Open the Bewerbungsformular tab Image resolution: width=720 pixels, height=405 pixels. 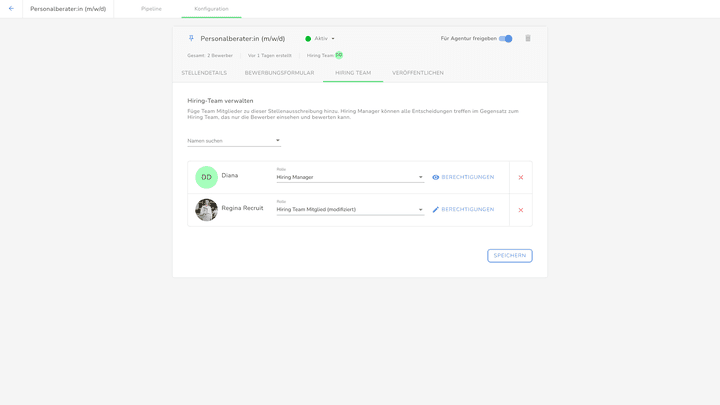pyautogui.click(x=279, y=73)
